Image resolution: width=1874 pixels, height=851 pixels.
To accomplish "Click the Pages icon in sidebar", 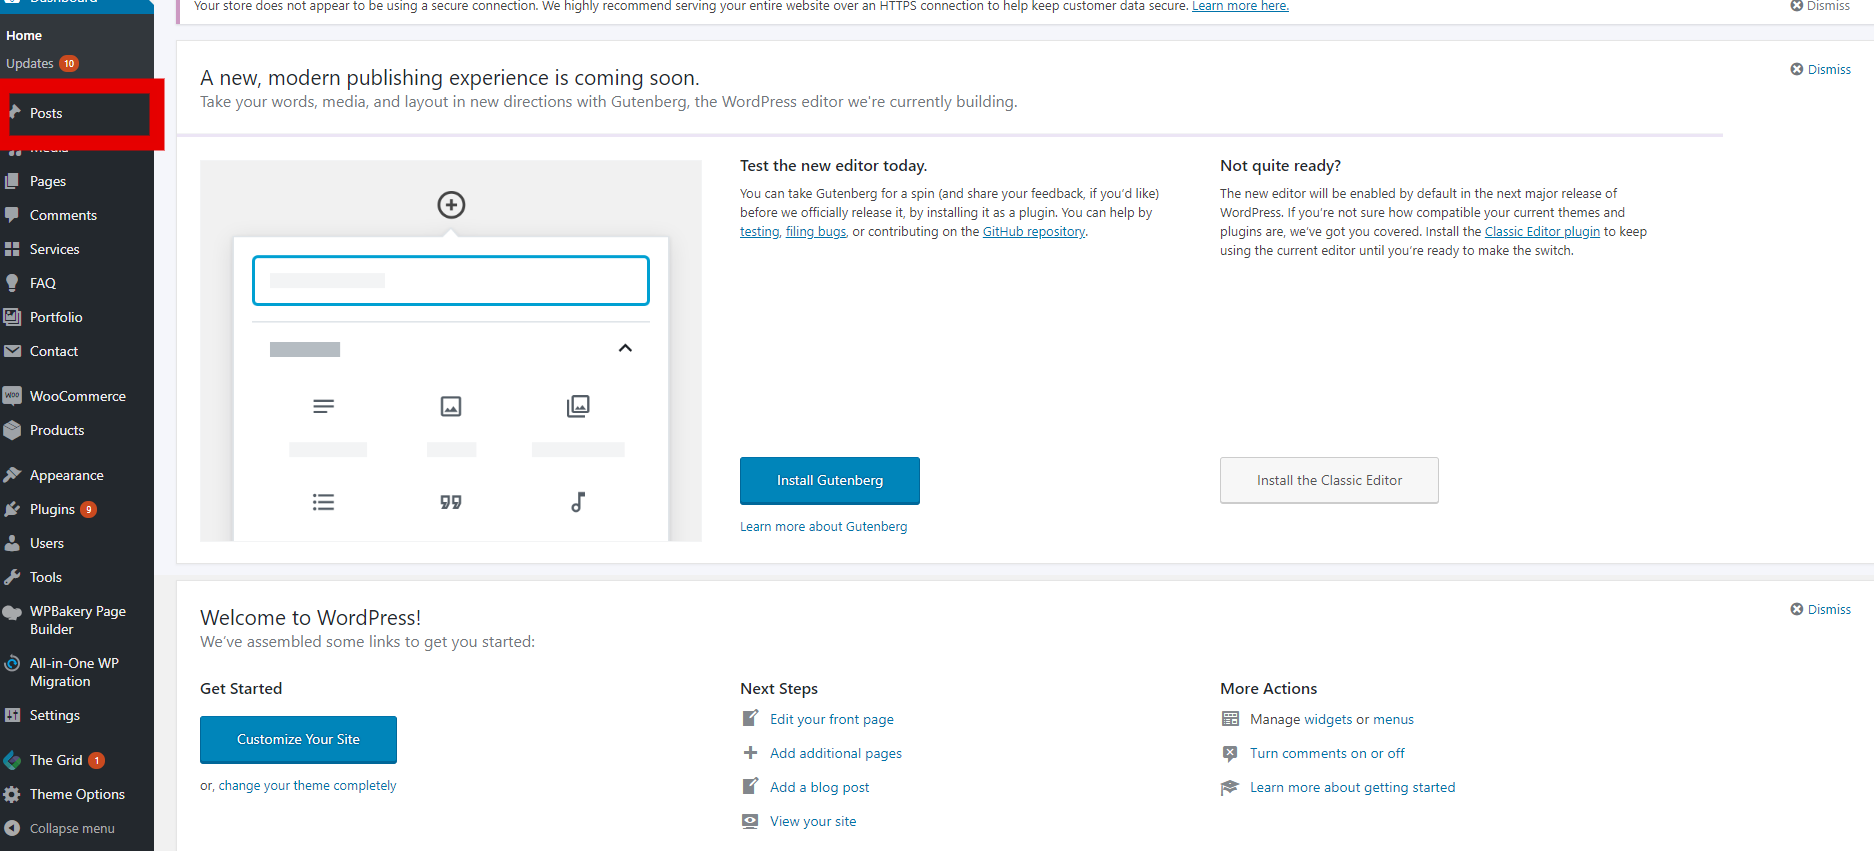I will click(x=12, y=181).
